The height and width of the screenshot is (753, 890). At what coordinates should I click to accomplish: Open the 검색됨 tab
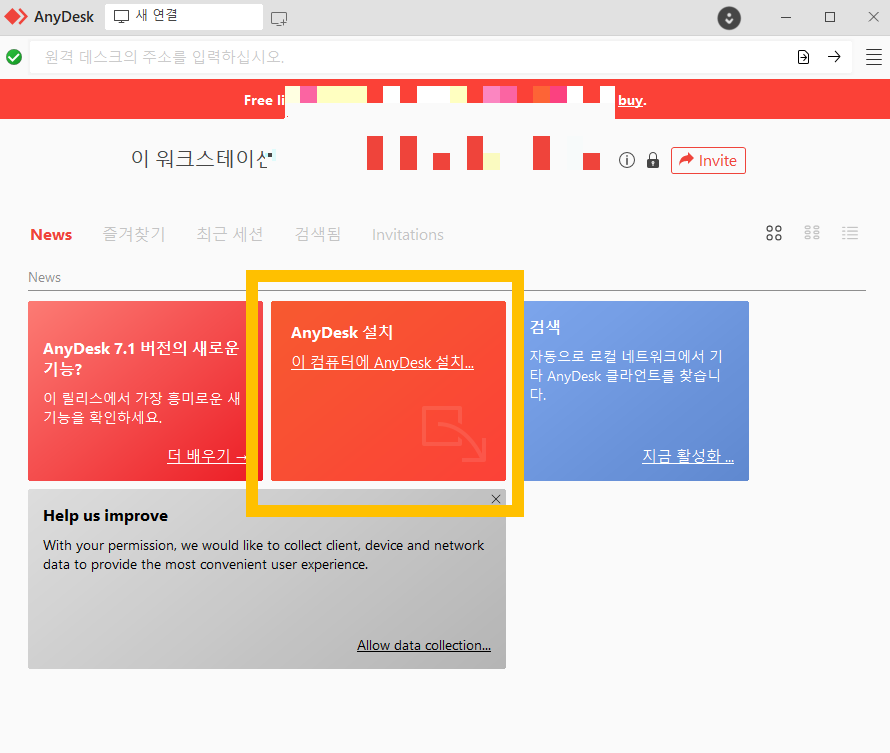click(318, 234)
